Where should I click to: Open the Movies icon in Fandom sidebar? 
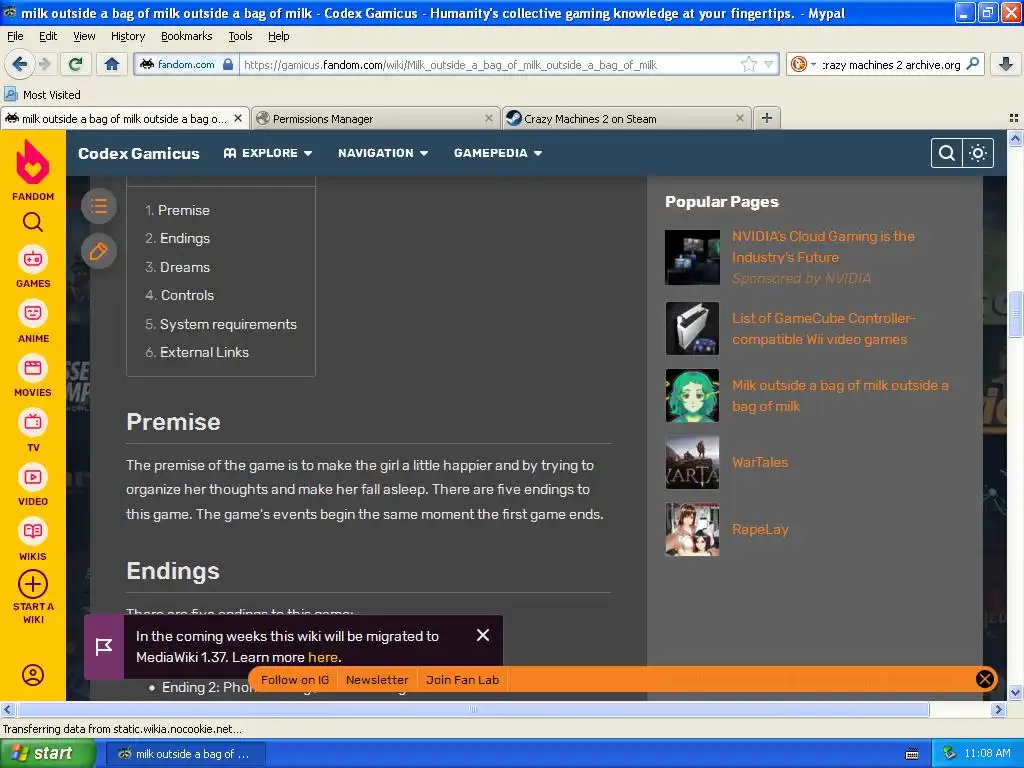coord(33,368)
